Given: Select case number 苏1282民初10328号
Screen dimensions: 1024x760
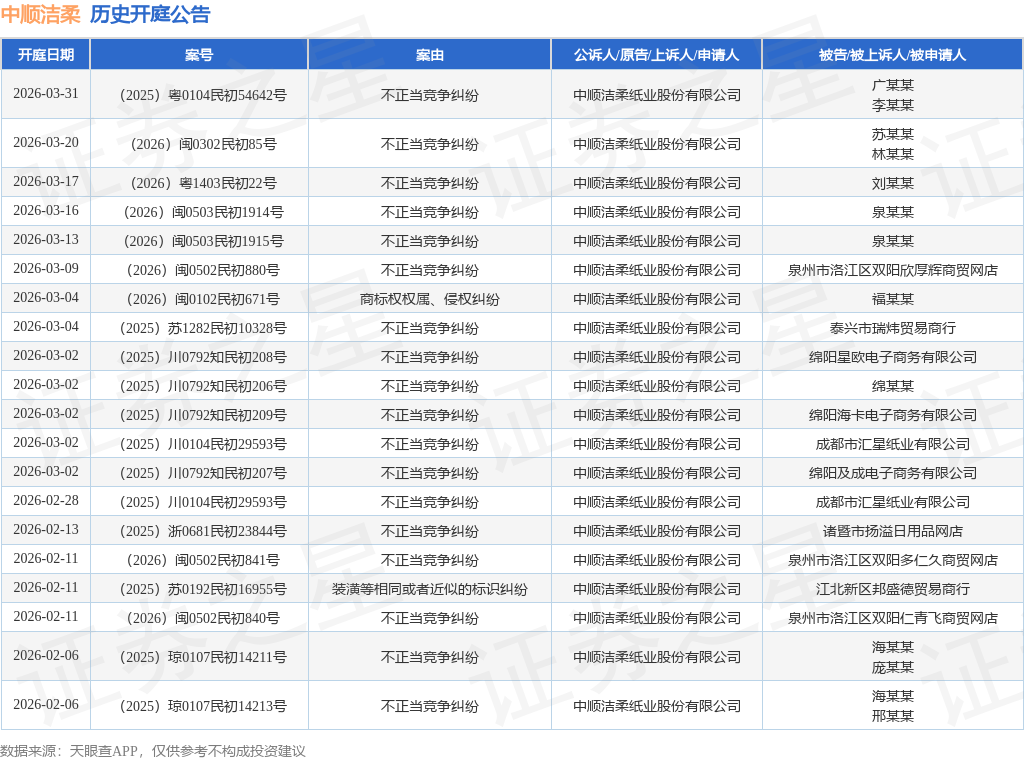Looking at the screenshot, I should click(x=203, y=328).
